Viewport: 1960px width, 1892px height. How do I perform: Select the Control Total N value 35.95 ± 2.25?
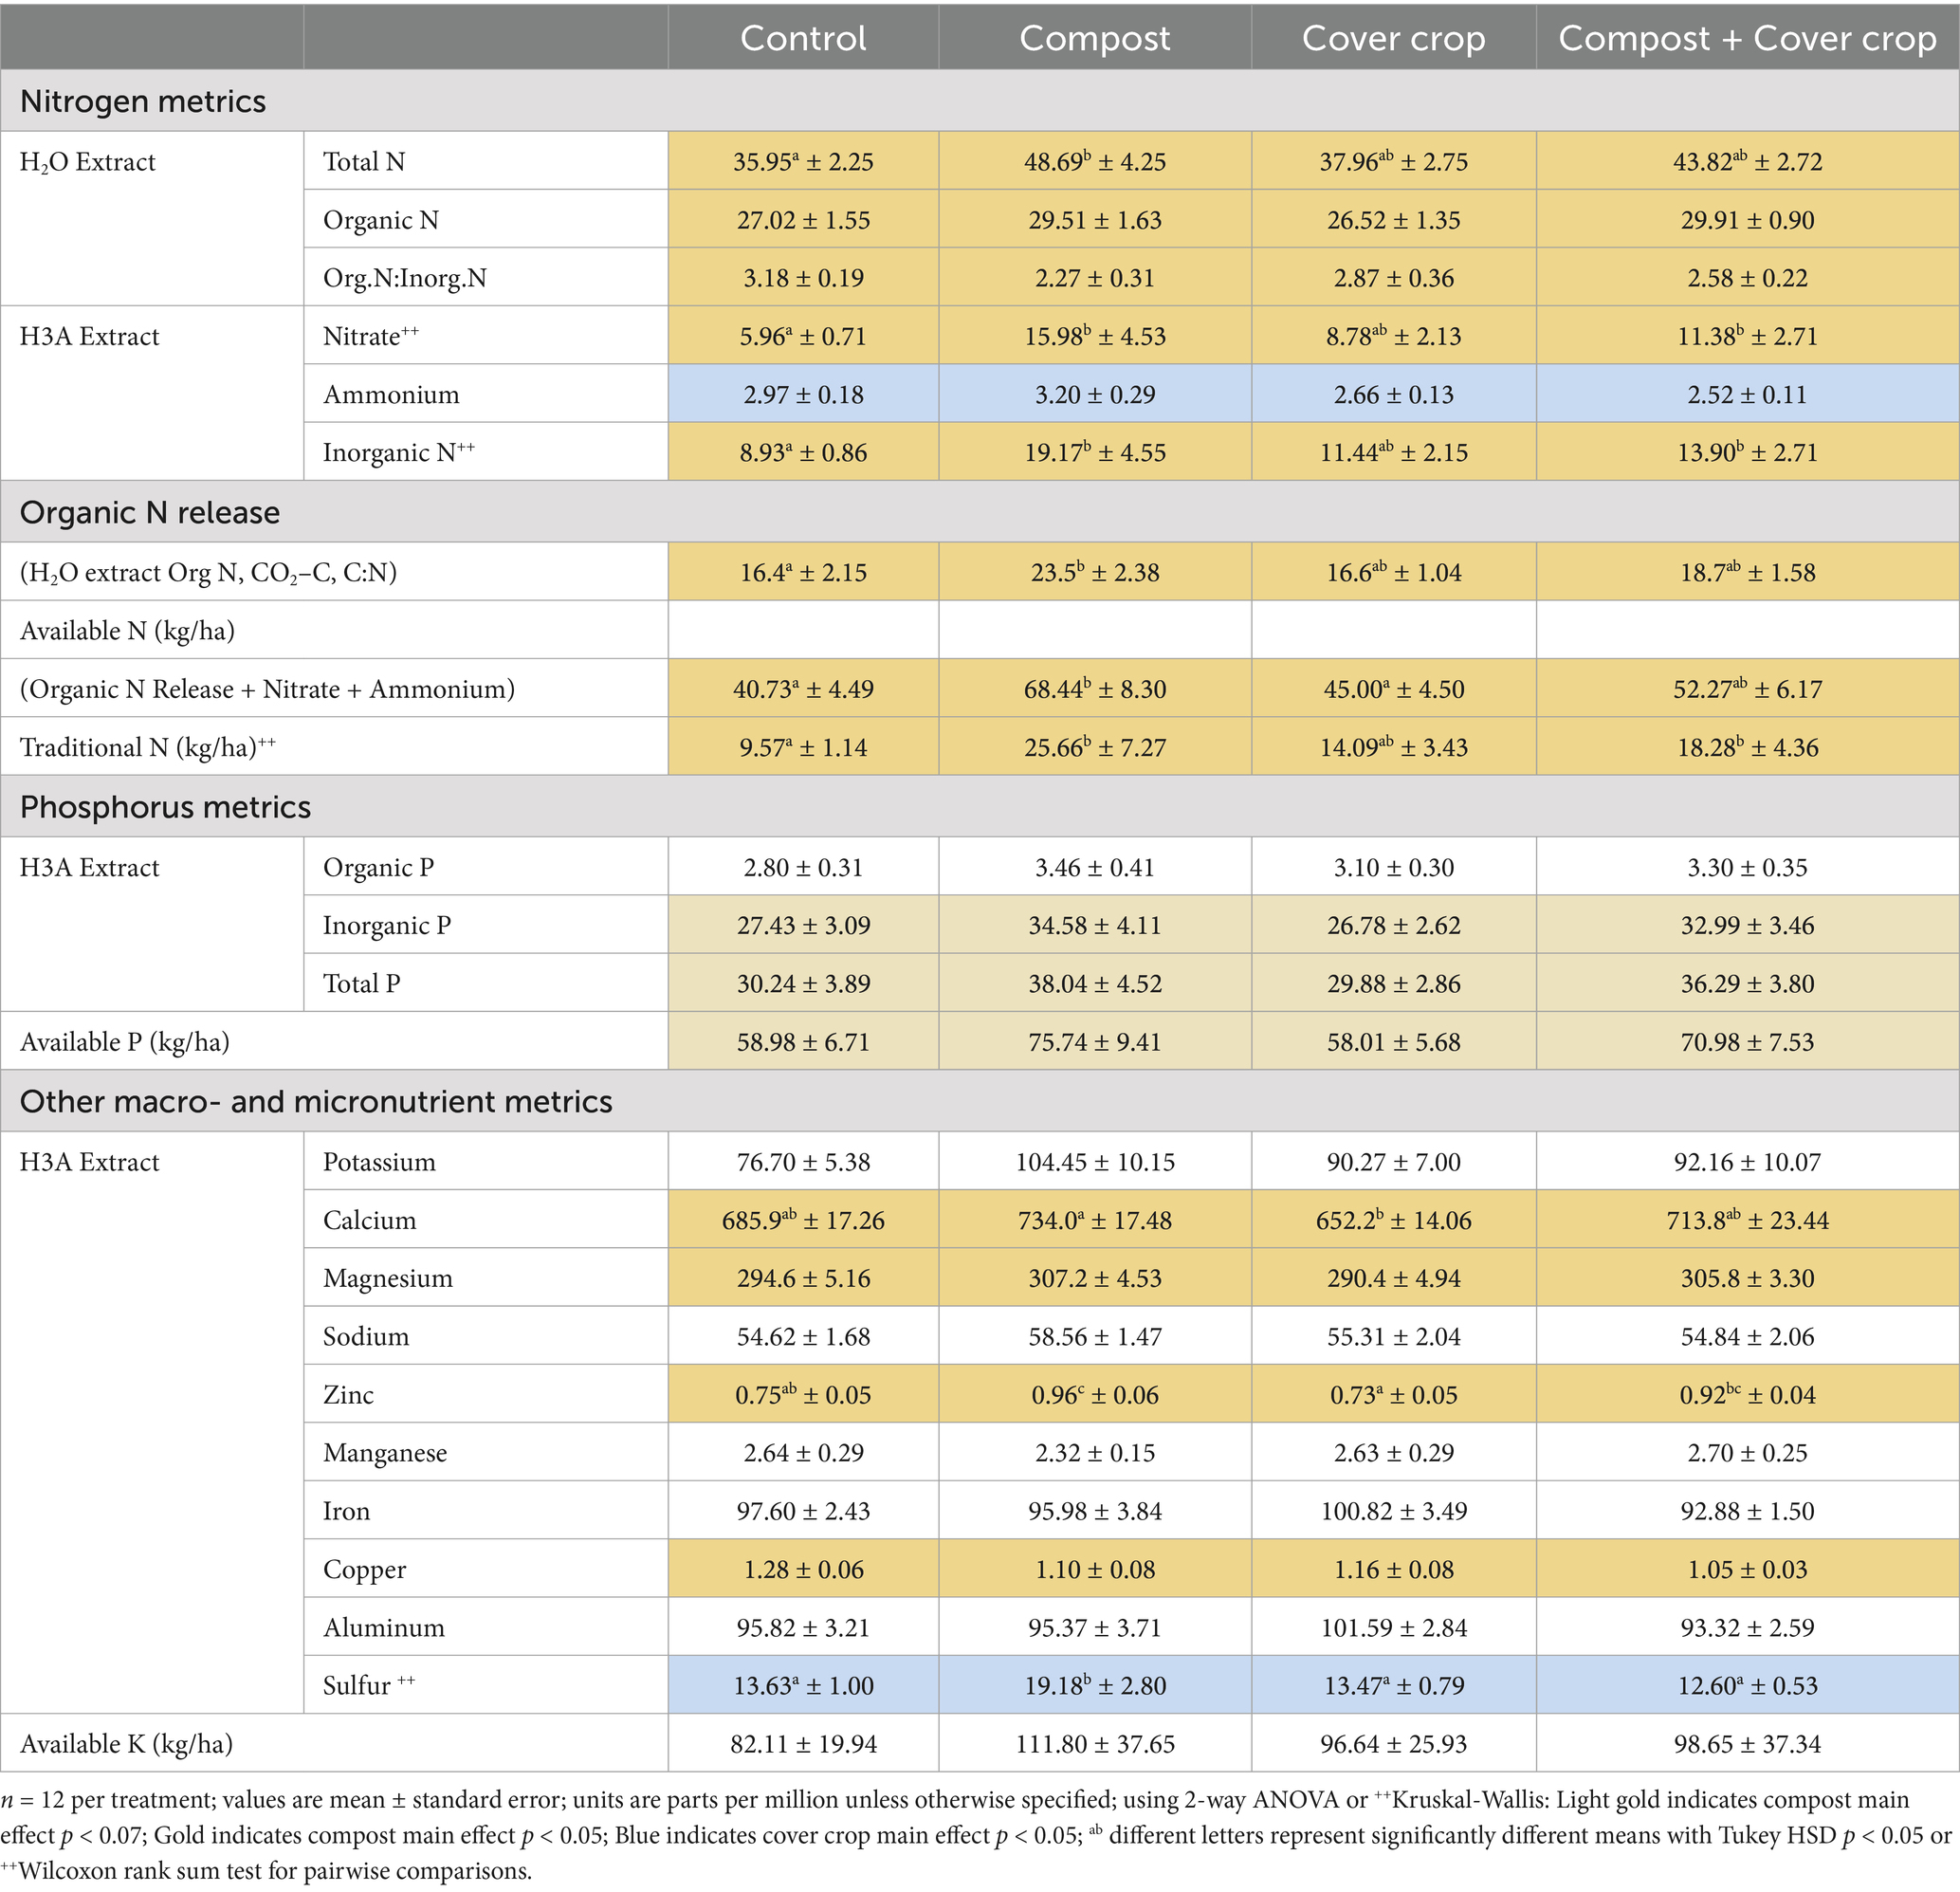point(803,161)
